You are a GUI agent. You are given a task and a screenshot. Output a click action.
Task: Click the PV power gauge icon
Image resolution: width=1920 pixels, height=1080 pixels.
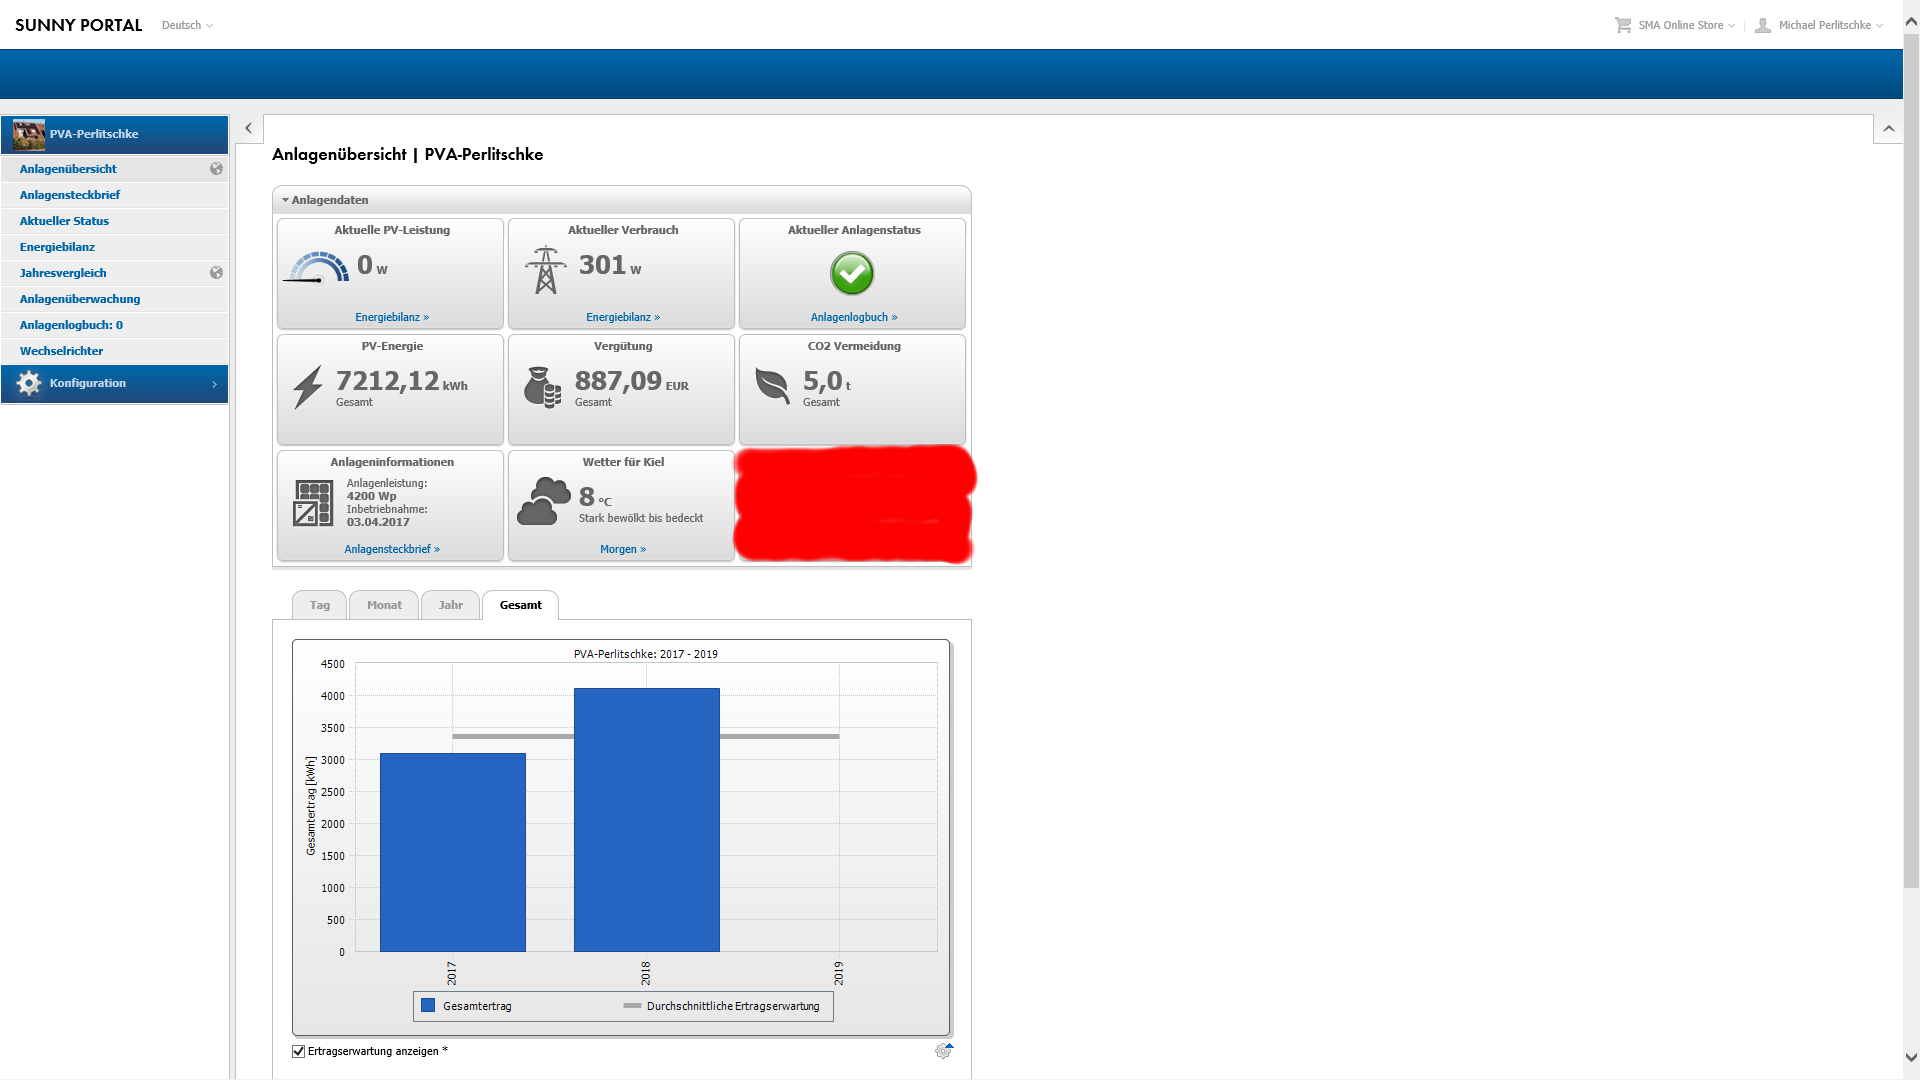coord(319,268)
